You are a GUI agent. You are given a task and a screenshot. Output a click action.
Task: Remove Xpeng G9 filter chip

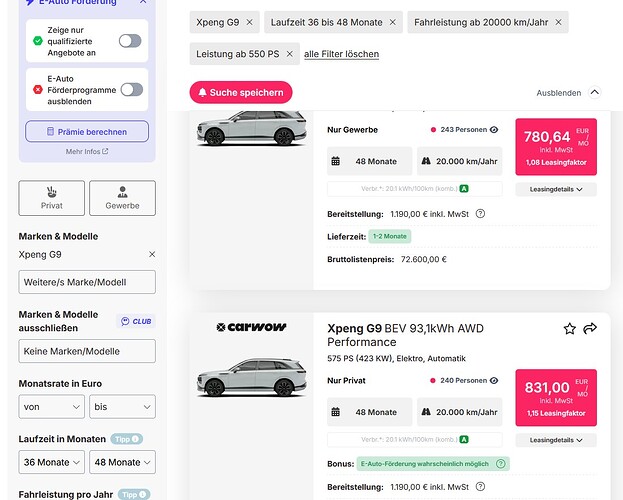coord(250,22)
